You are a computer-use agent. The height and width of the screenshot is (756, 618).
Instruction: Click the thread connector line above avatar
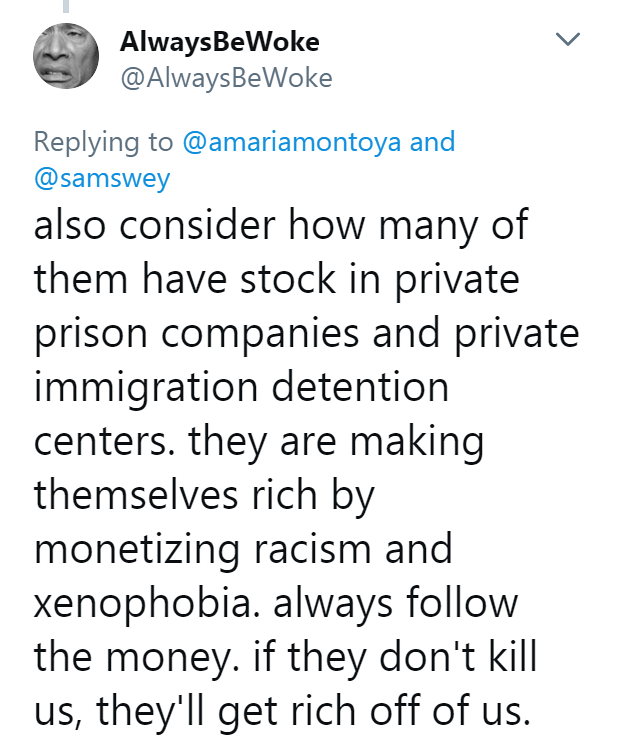(x=67, y=5)
